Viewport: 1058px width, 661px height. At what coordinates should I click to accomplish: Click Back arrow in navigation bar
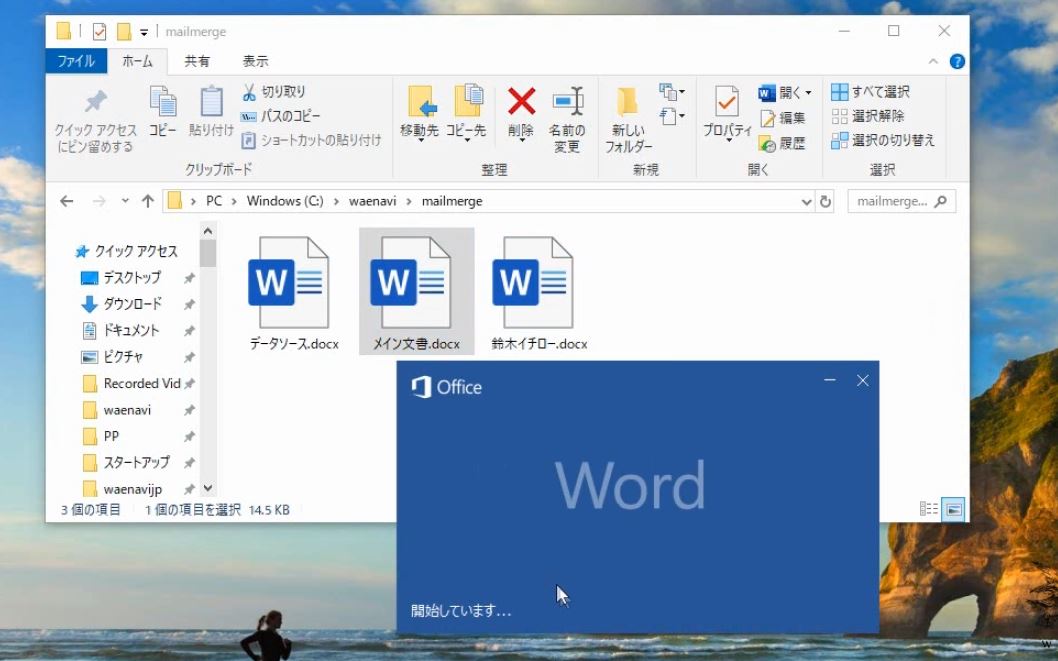66,201
